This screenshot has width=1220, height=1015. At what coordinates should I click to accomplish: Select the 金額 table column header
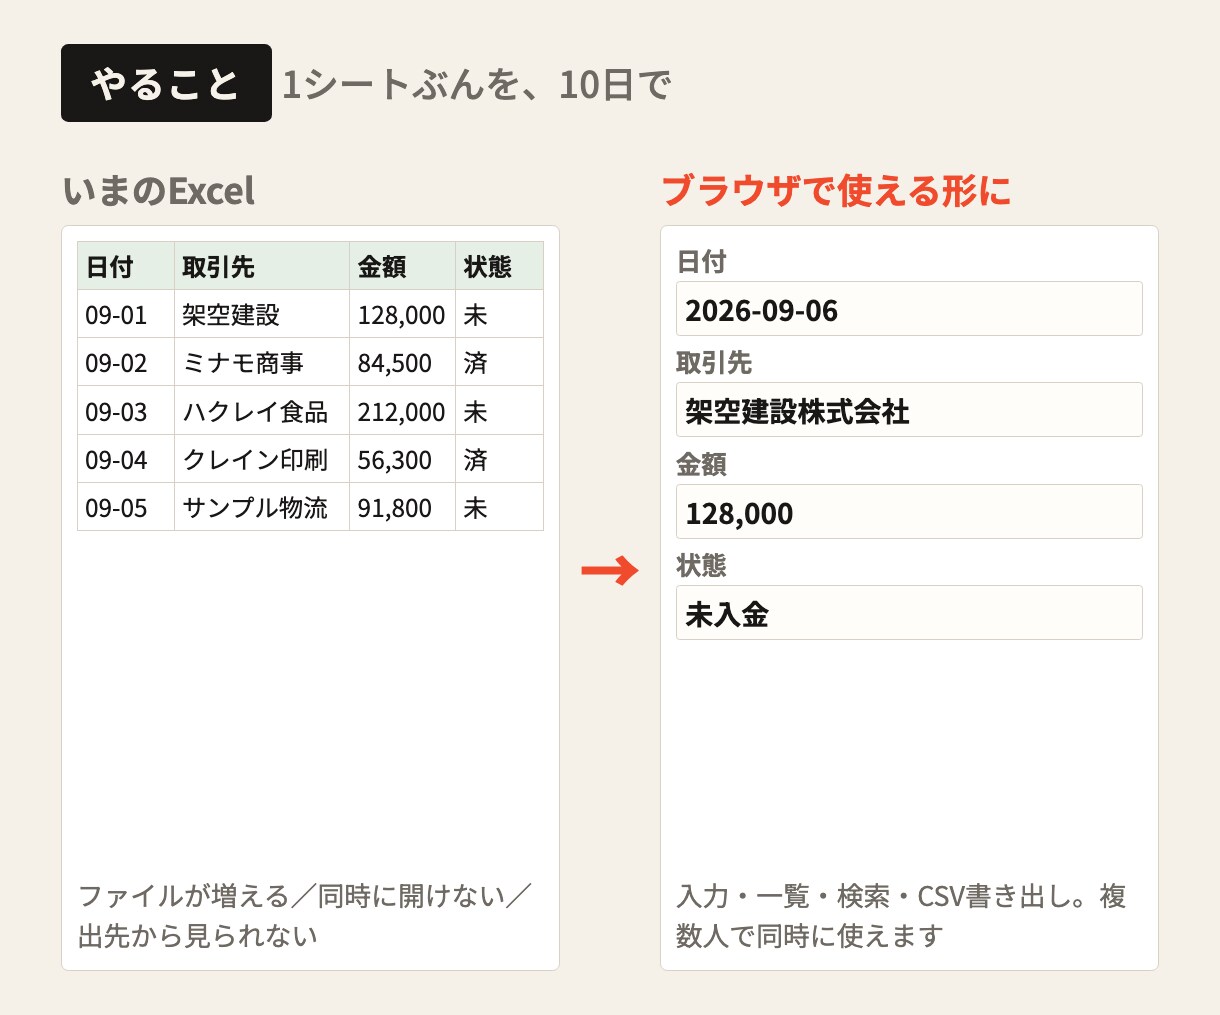403,266
